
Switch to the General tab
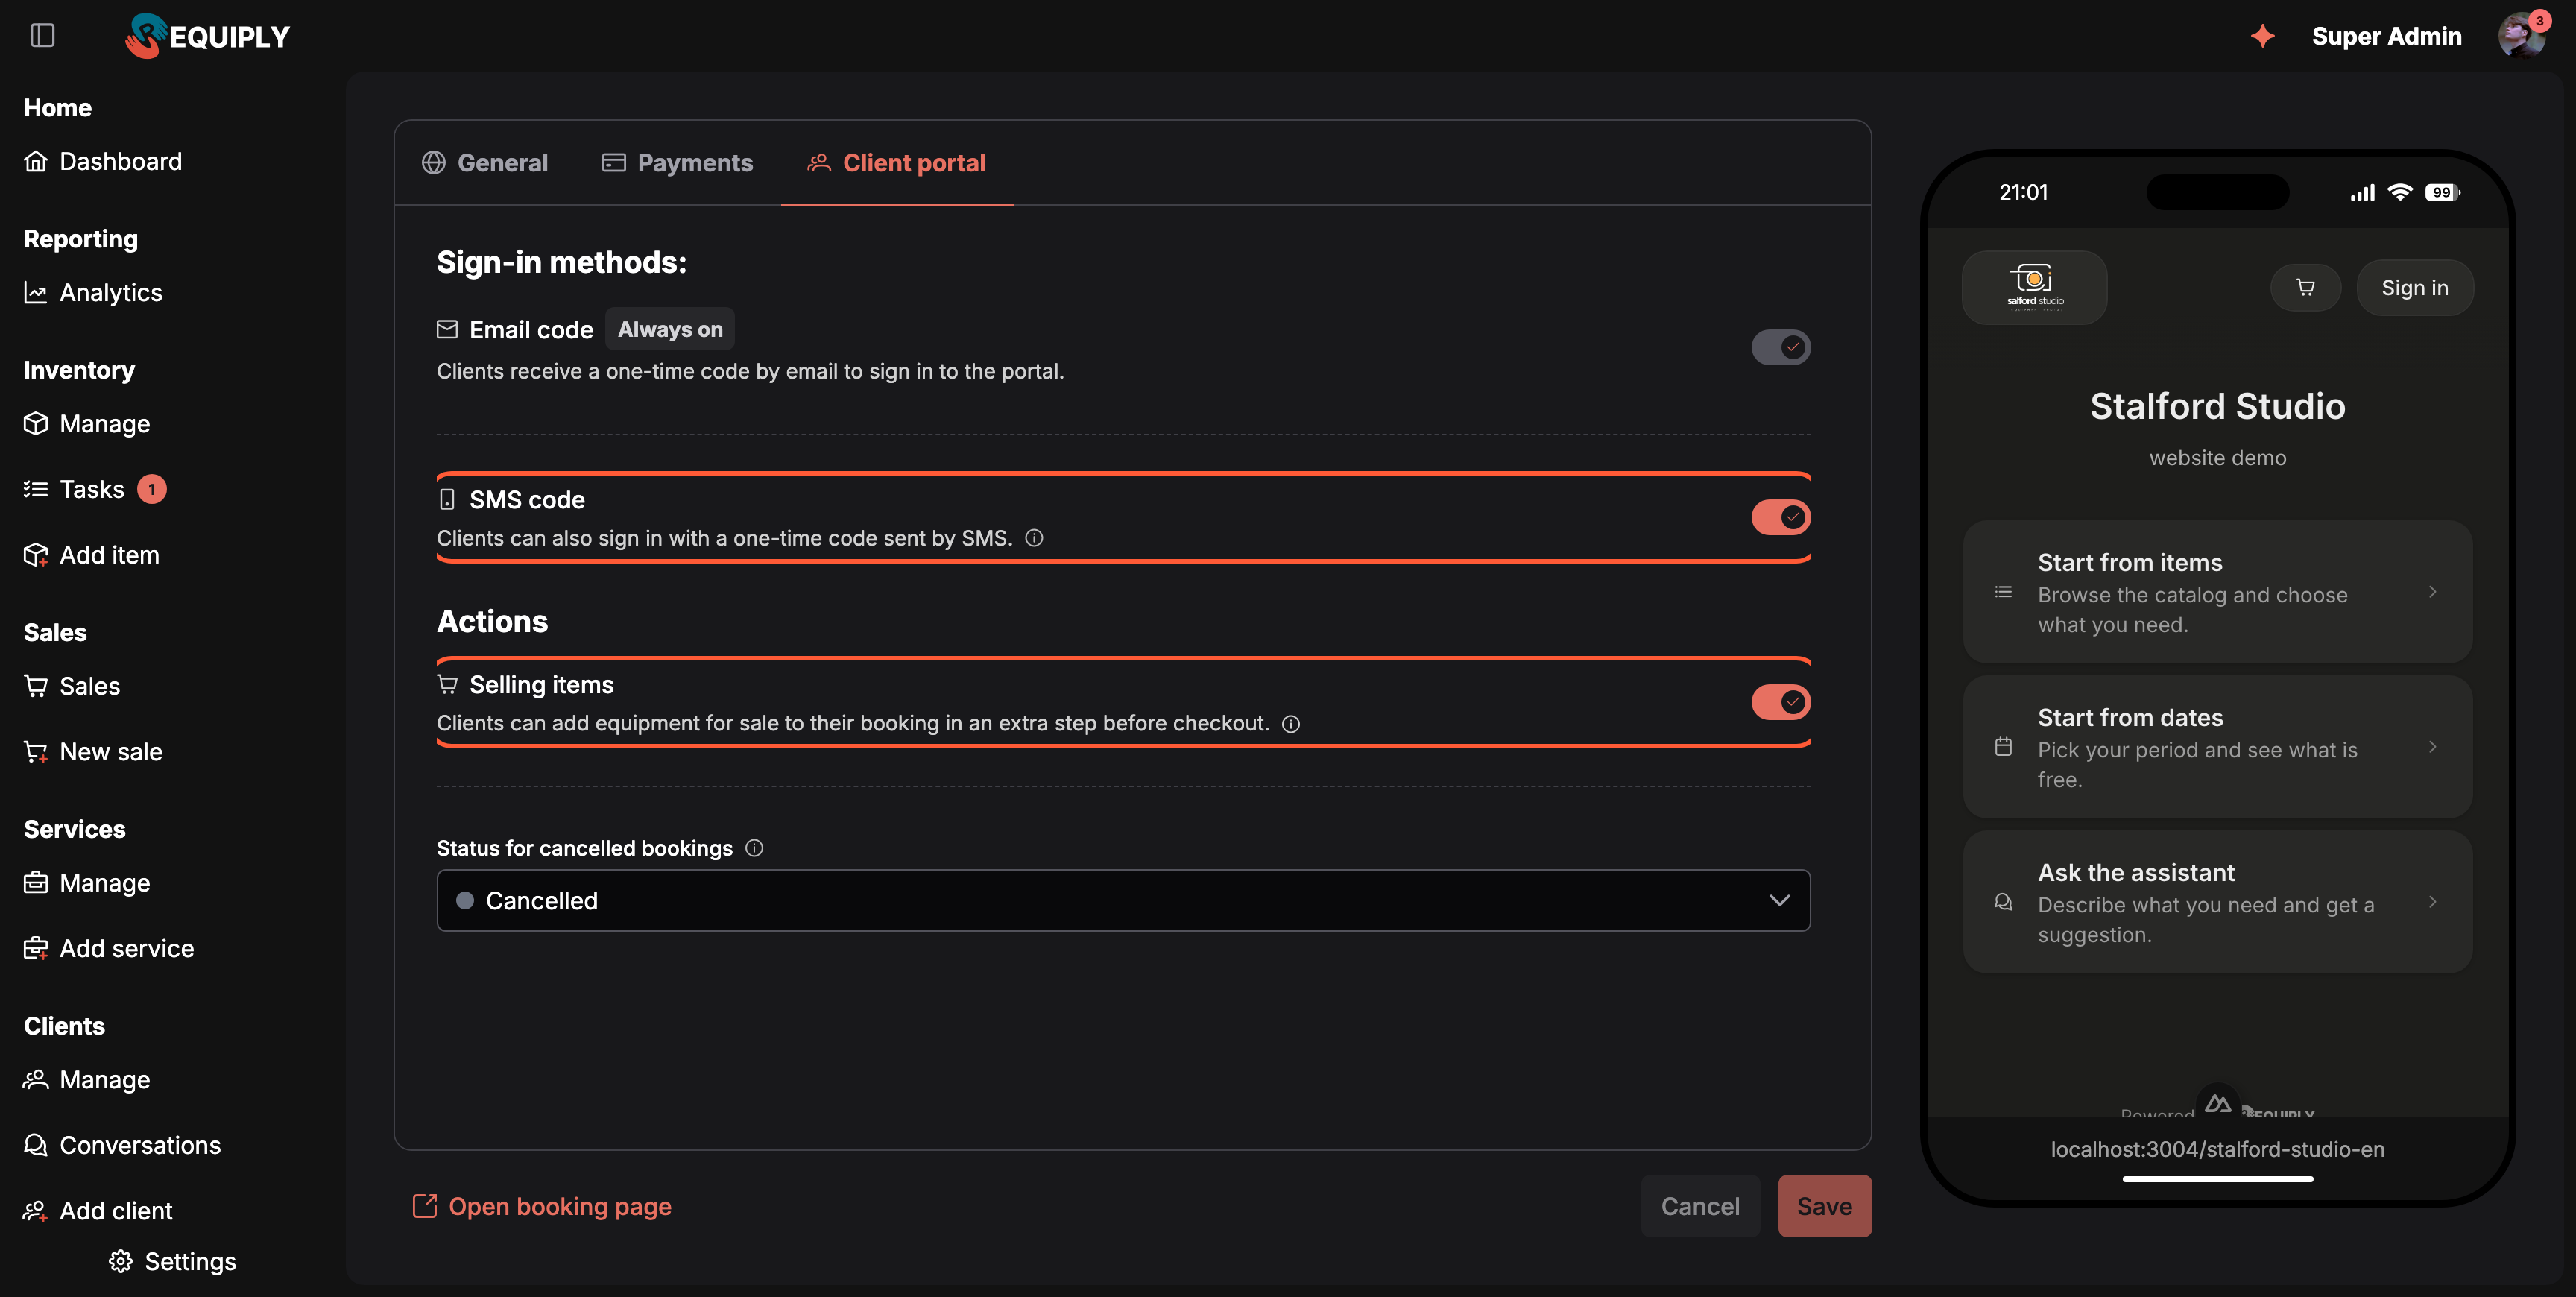point(485,163)
